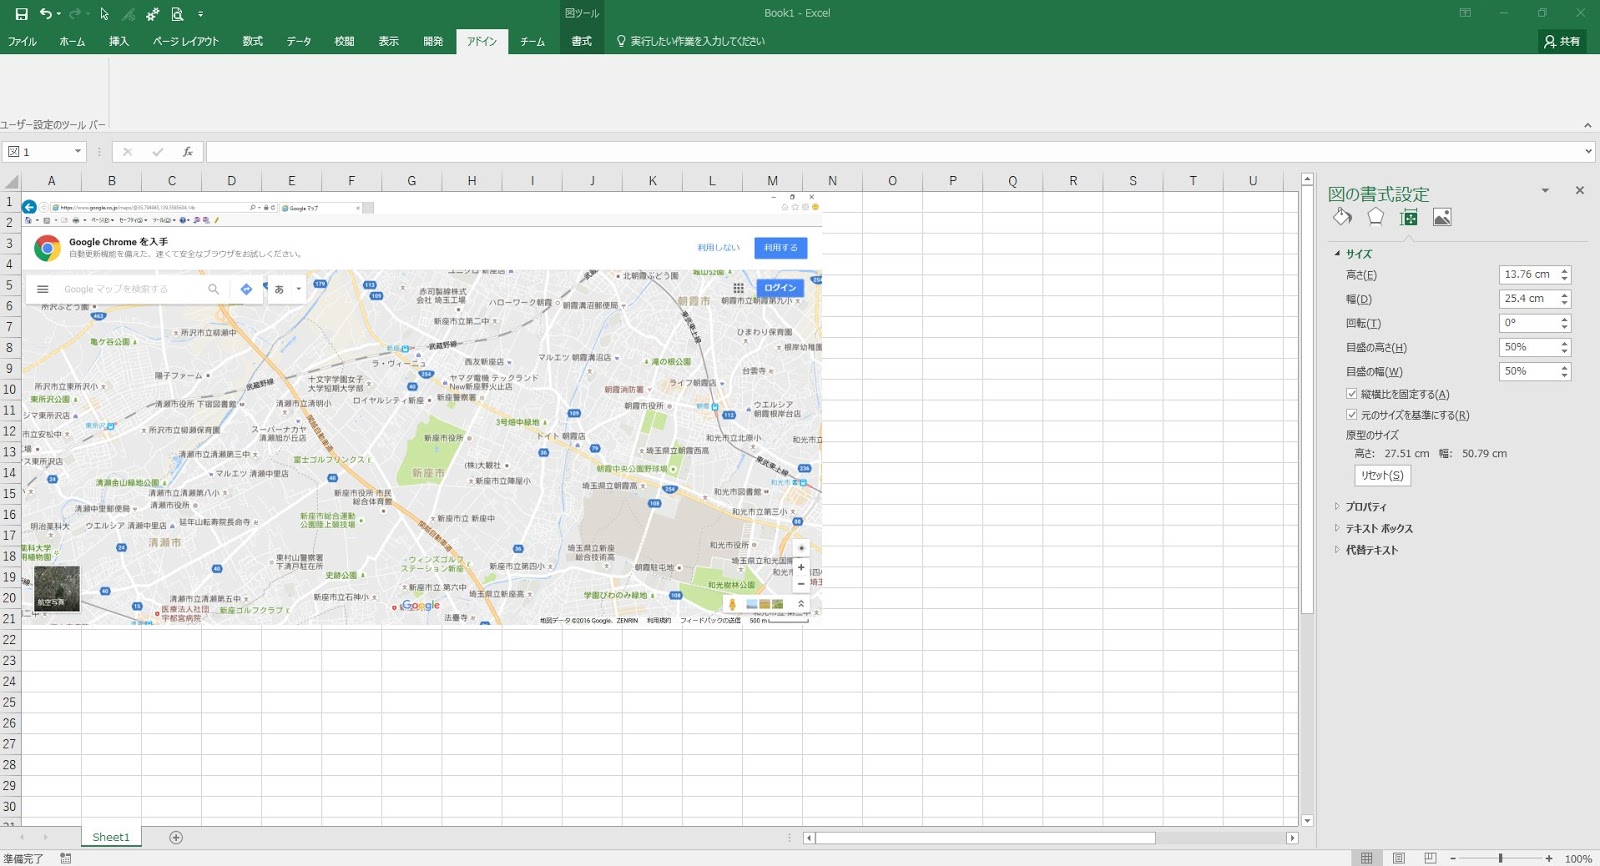Screen dimensions: 1600x866
Task: Click the insert function fx icon
Action: point(187,152)
